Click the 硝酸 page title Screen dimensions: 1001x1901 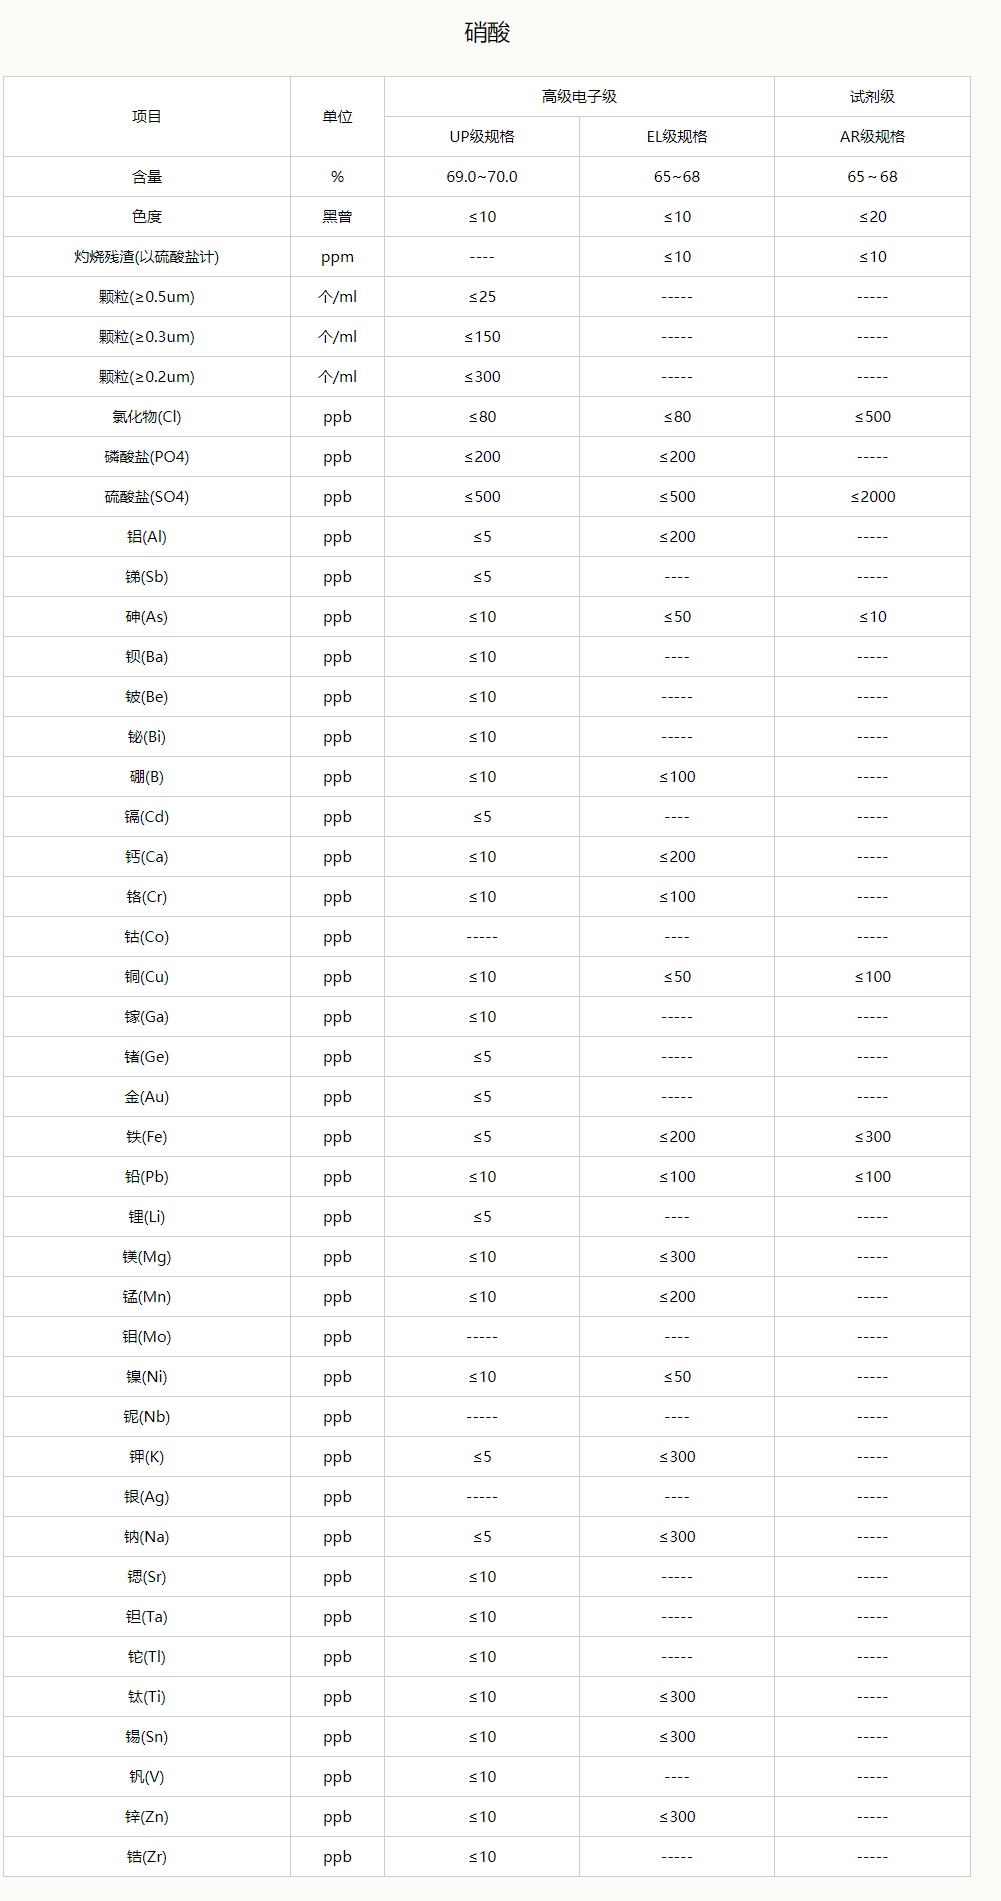(487, 33)
